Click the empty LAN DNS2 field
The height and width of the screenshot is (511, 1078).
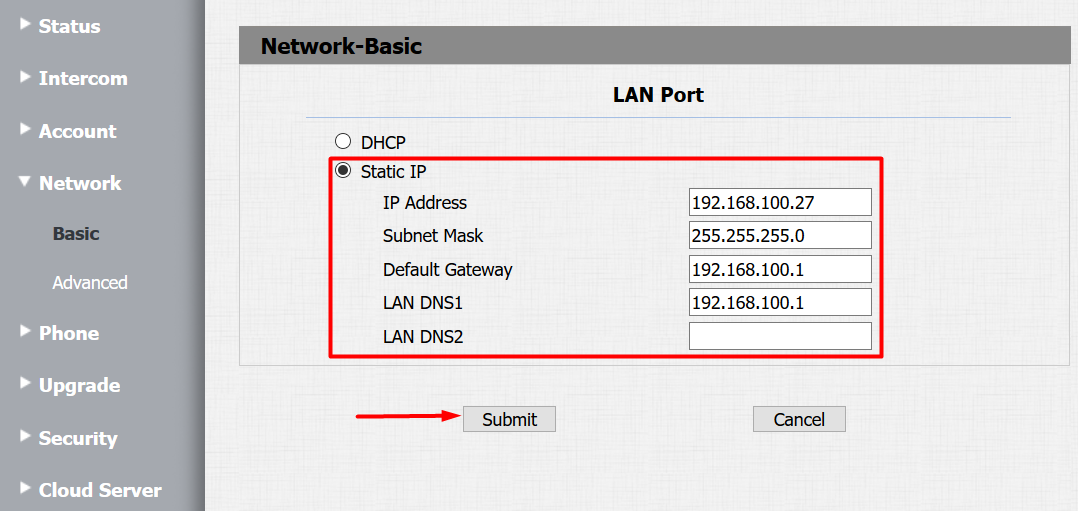click(780, 336)
